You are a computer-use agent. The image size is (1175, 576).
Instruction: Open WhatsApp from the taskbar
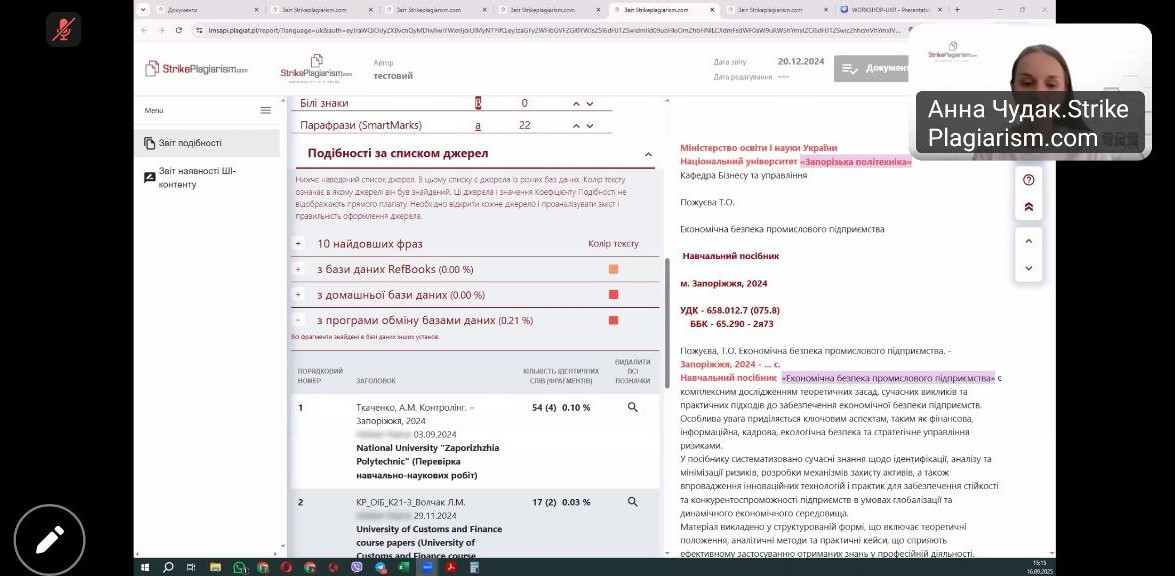pyautogui.click(x=239, y=567)
